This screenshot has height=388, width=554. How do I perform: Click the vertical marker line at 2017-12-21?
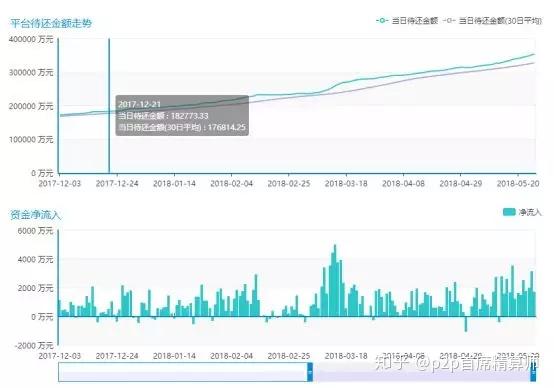(109, 106)
